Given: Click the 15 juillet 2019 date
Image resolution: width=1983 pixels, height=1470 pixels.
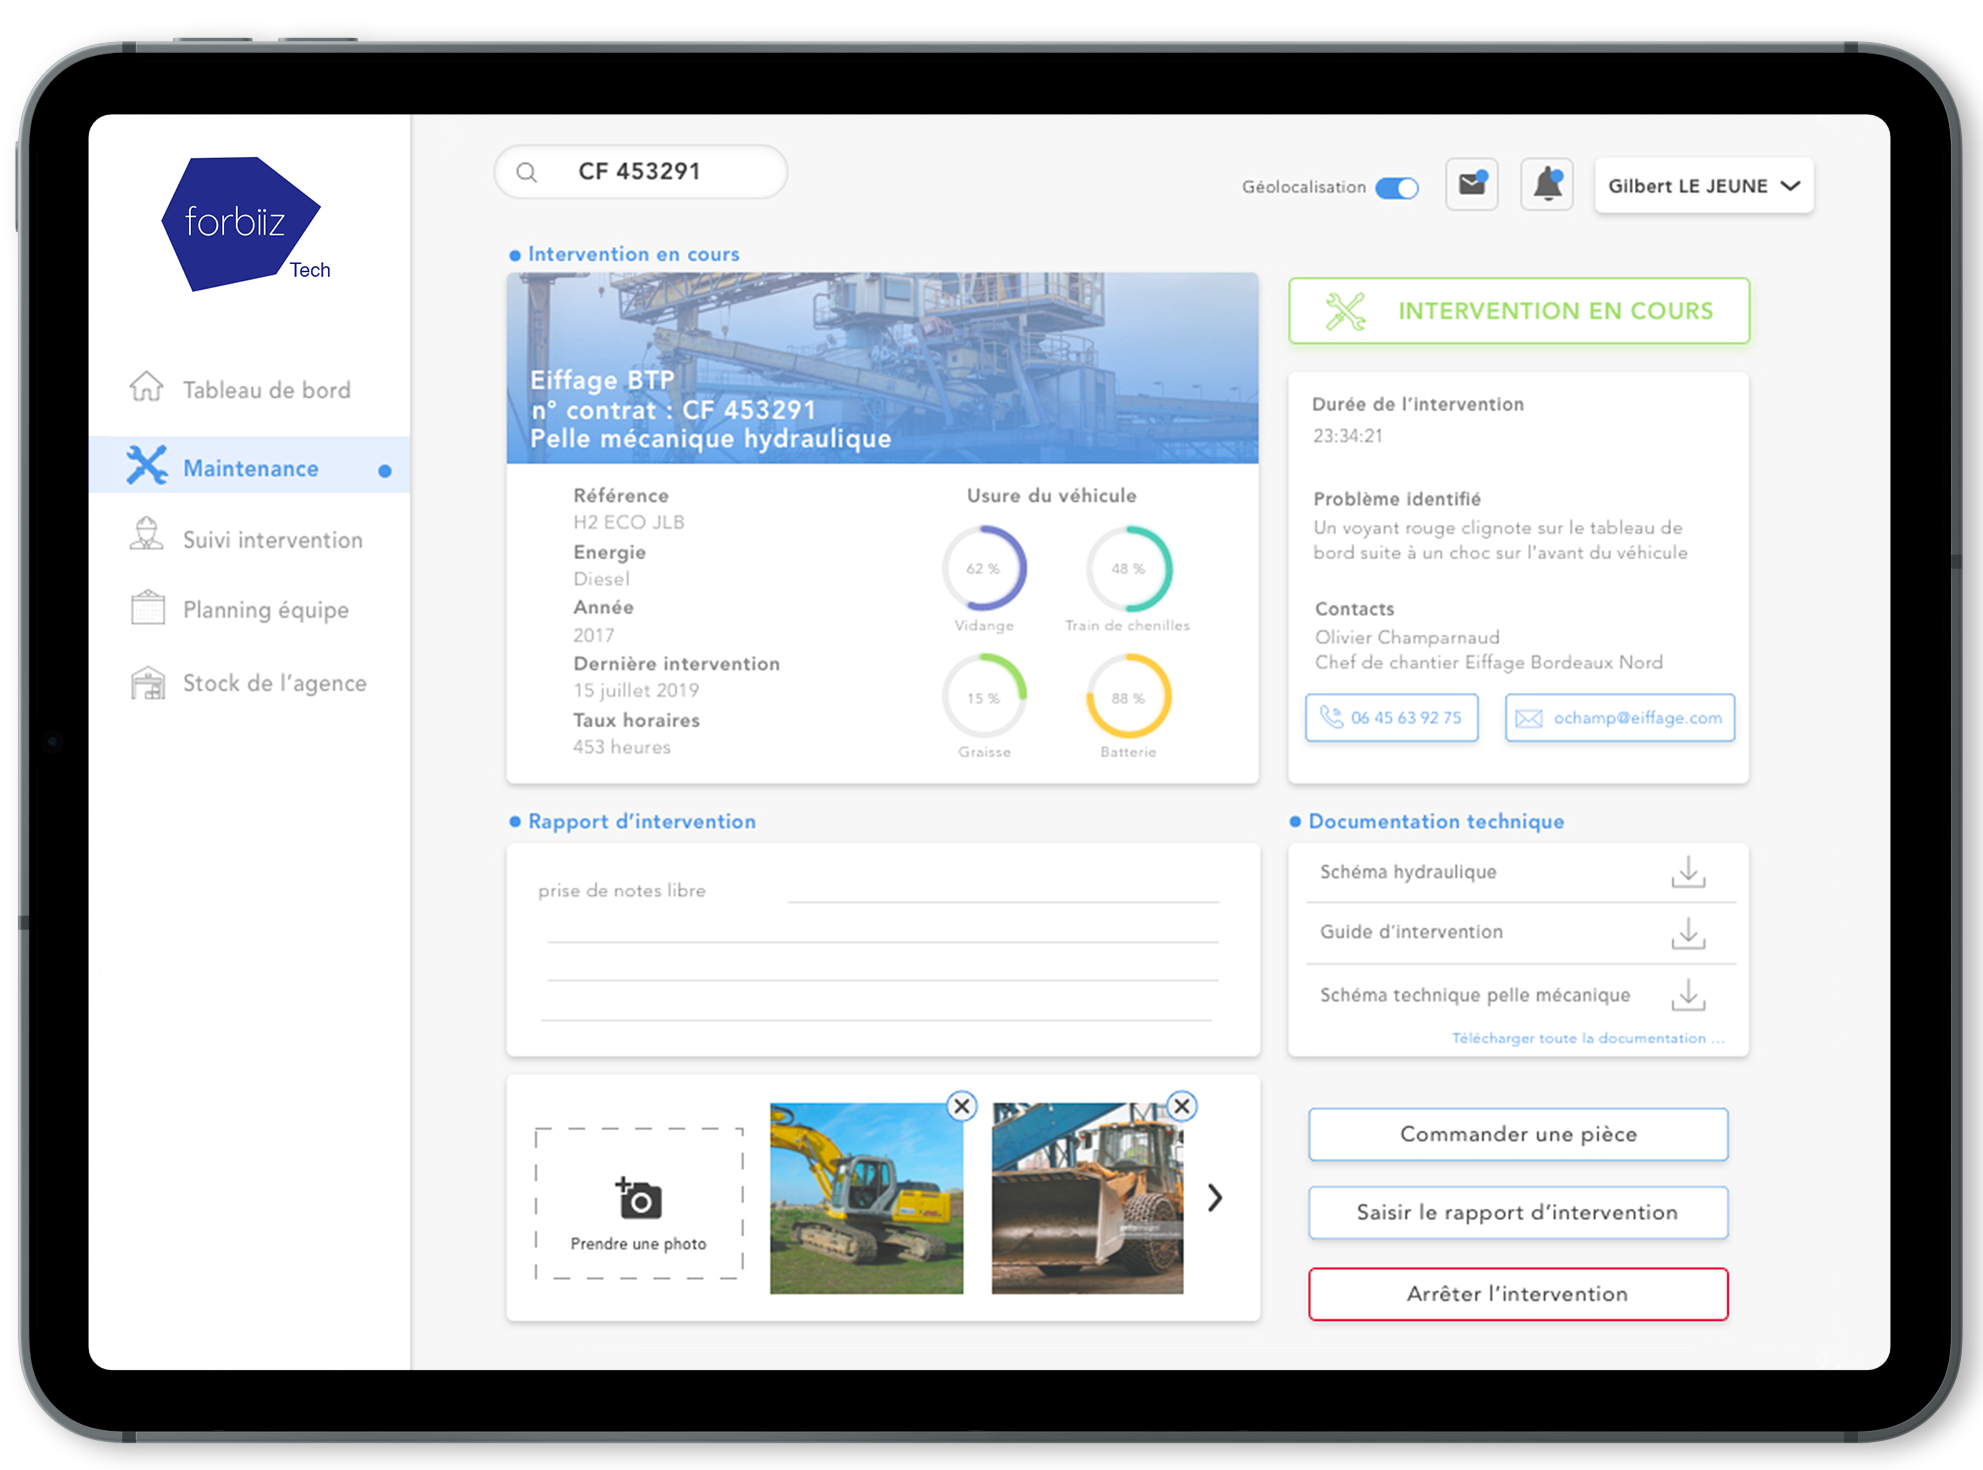Looking at the screenshot, I should [636, 690].
